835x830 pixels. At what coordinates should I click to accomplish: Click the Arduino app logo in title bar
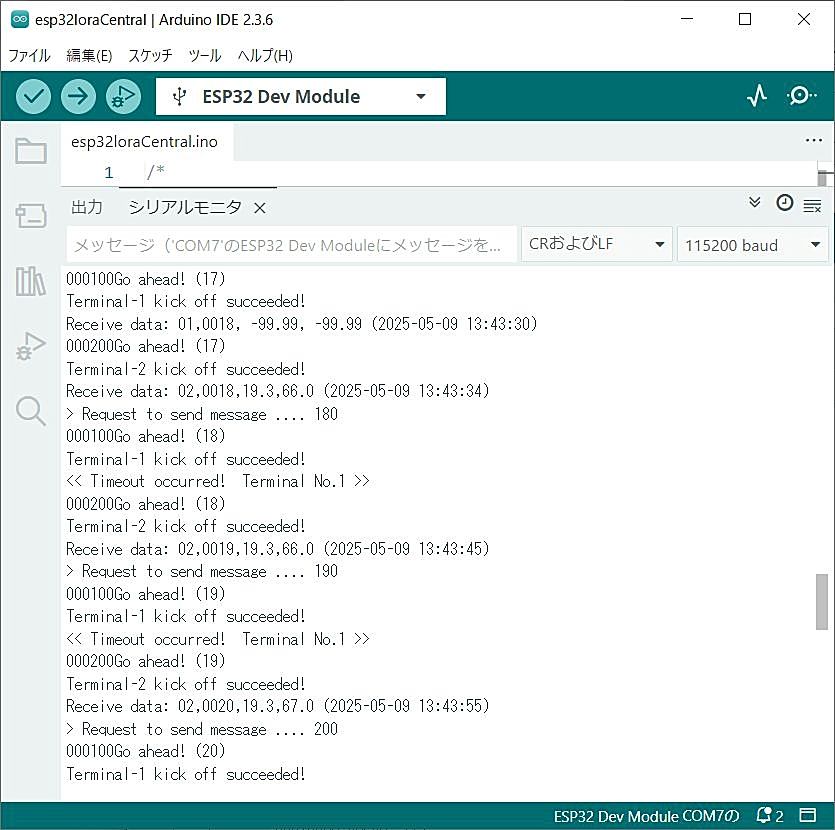click(20, 20)
